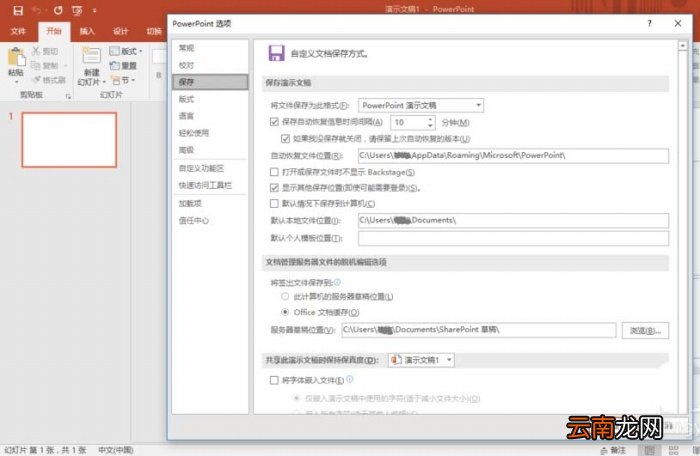
Task: Switch to the 切换 (Transitions) ribbon tab
Action: click(154, 31)
